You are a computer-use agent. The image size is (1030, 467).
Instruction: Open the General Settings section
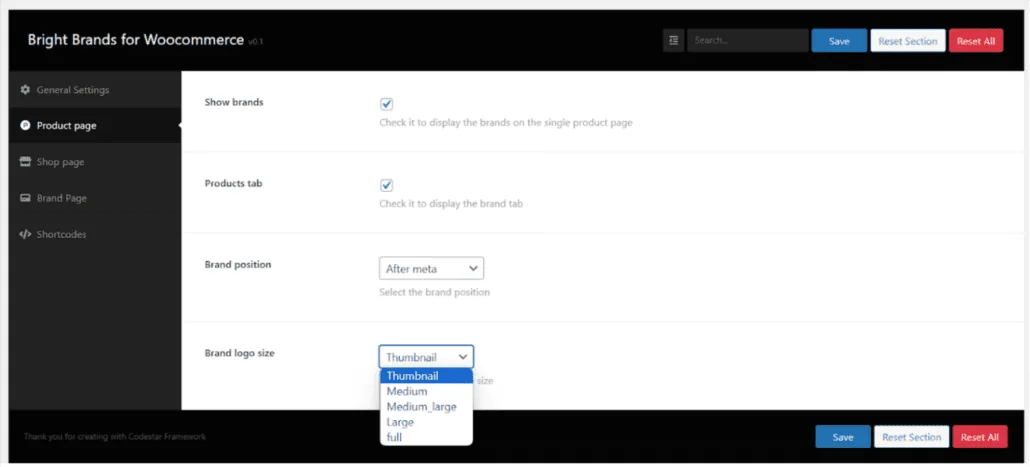(x=95, y=89)
